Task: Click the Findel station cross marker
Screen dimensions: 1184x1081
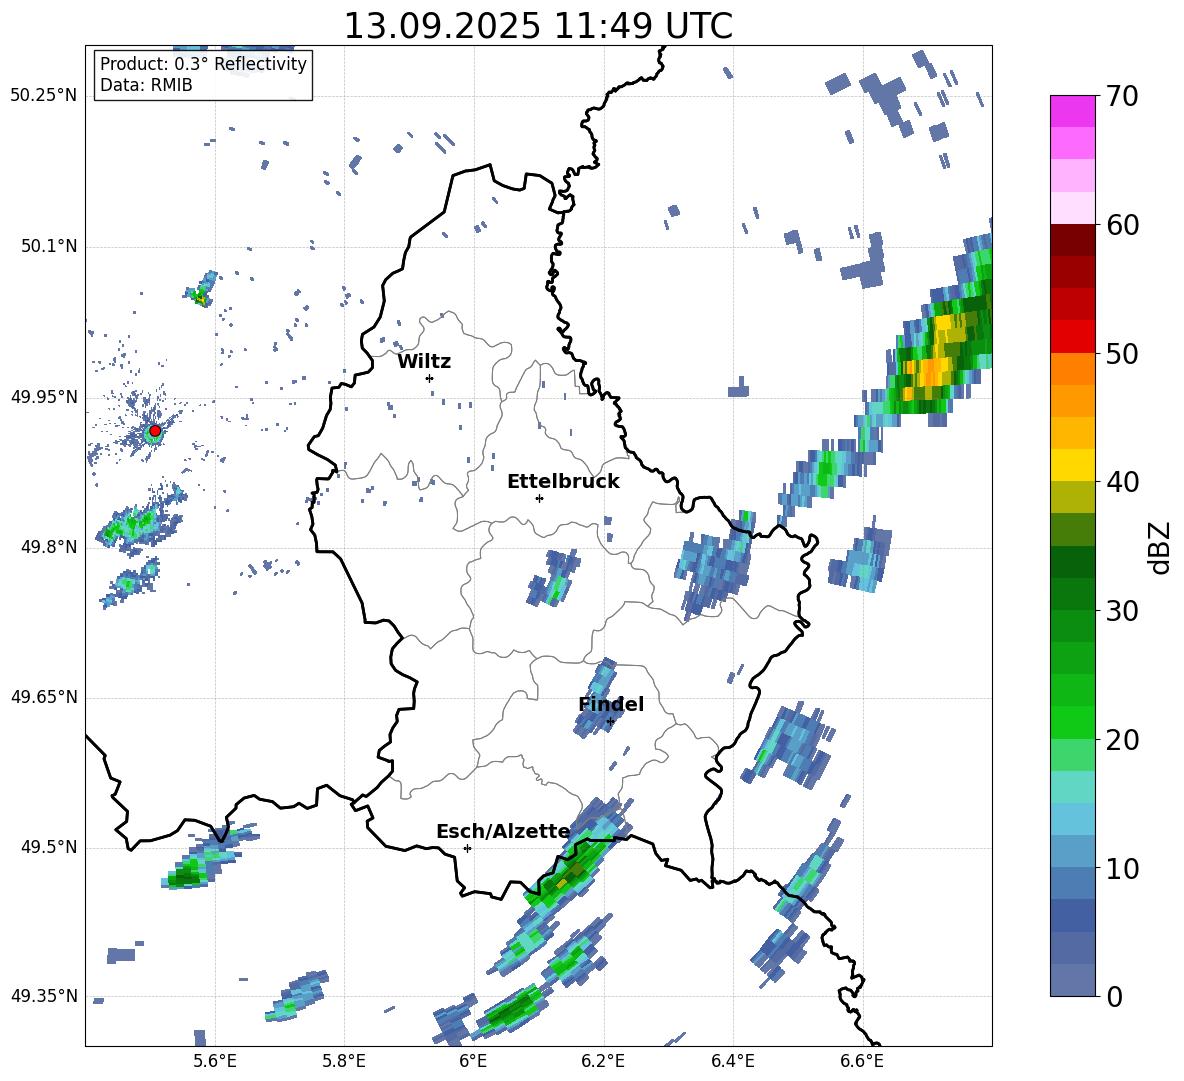Action: coord(610,722)
